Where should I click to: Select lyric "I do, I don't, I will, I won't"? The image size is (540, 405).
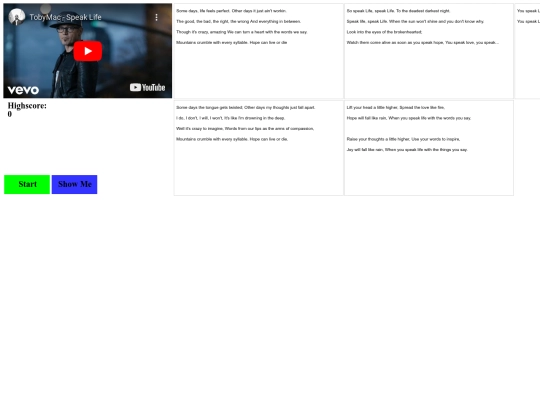[x=230, y=118]
